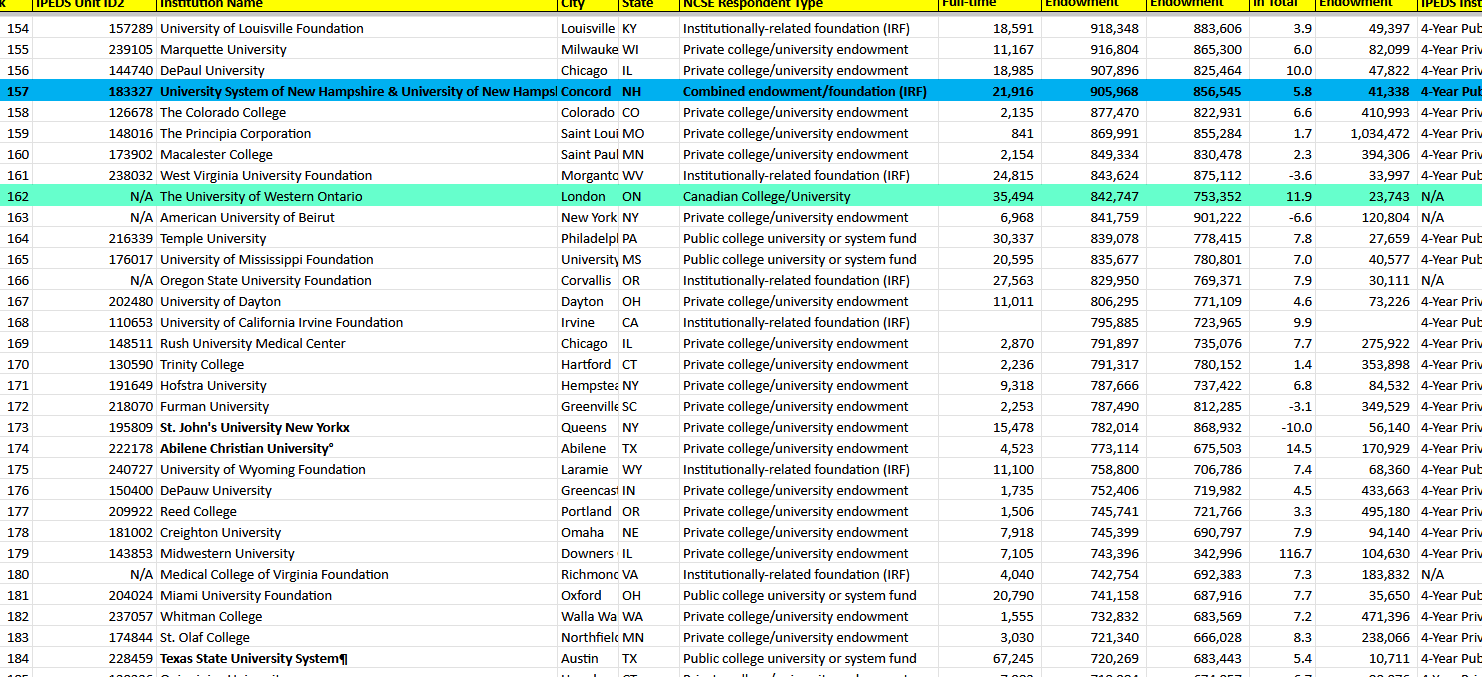Click the row number 162 cell
Viewport: 1482px width, 677px height.
point(17,197)
